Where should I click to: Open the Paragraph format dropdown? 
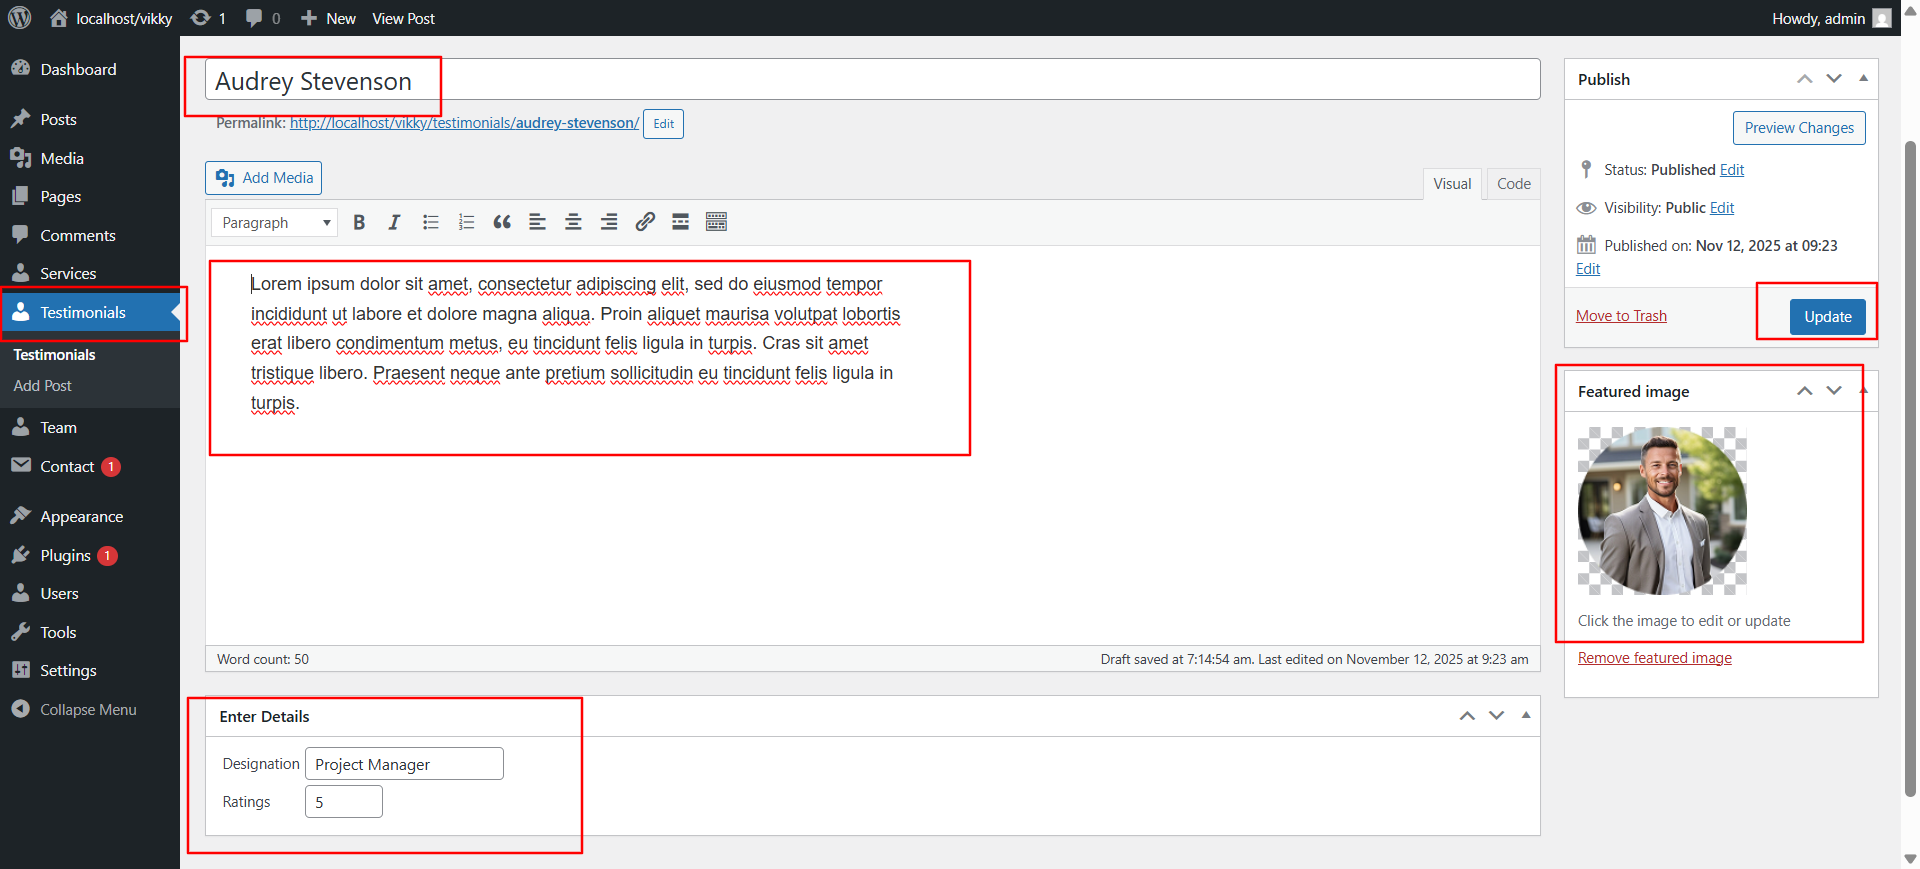pos(274,222)
